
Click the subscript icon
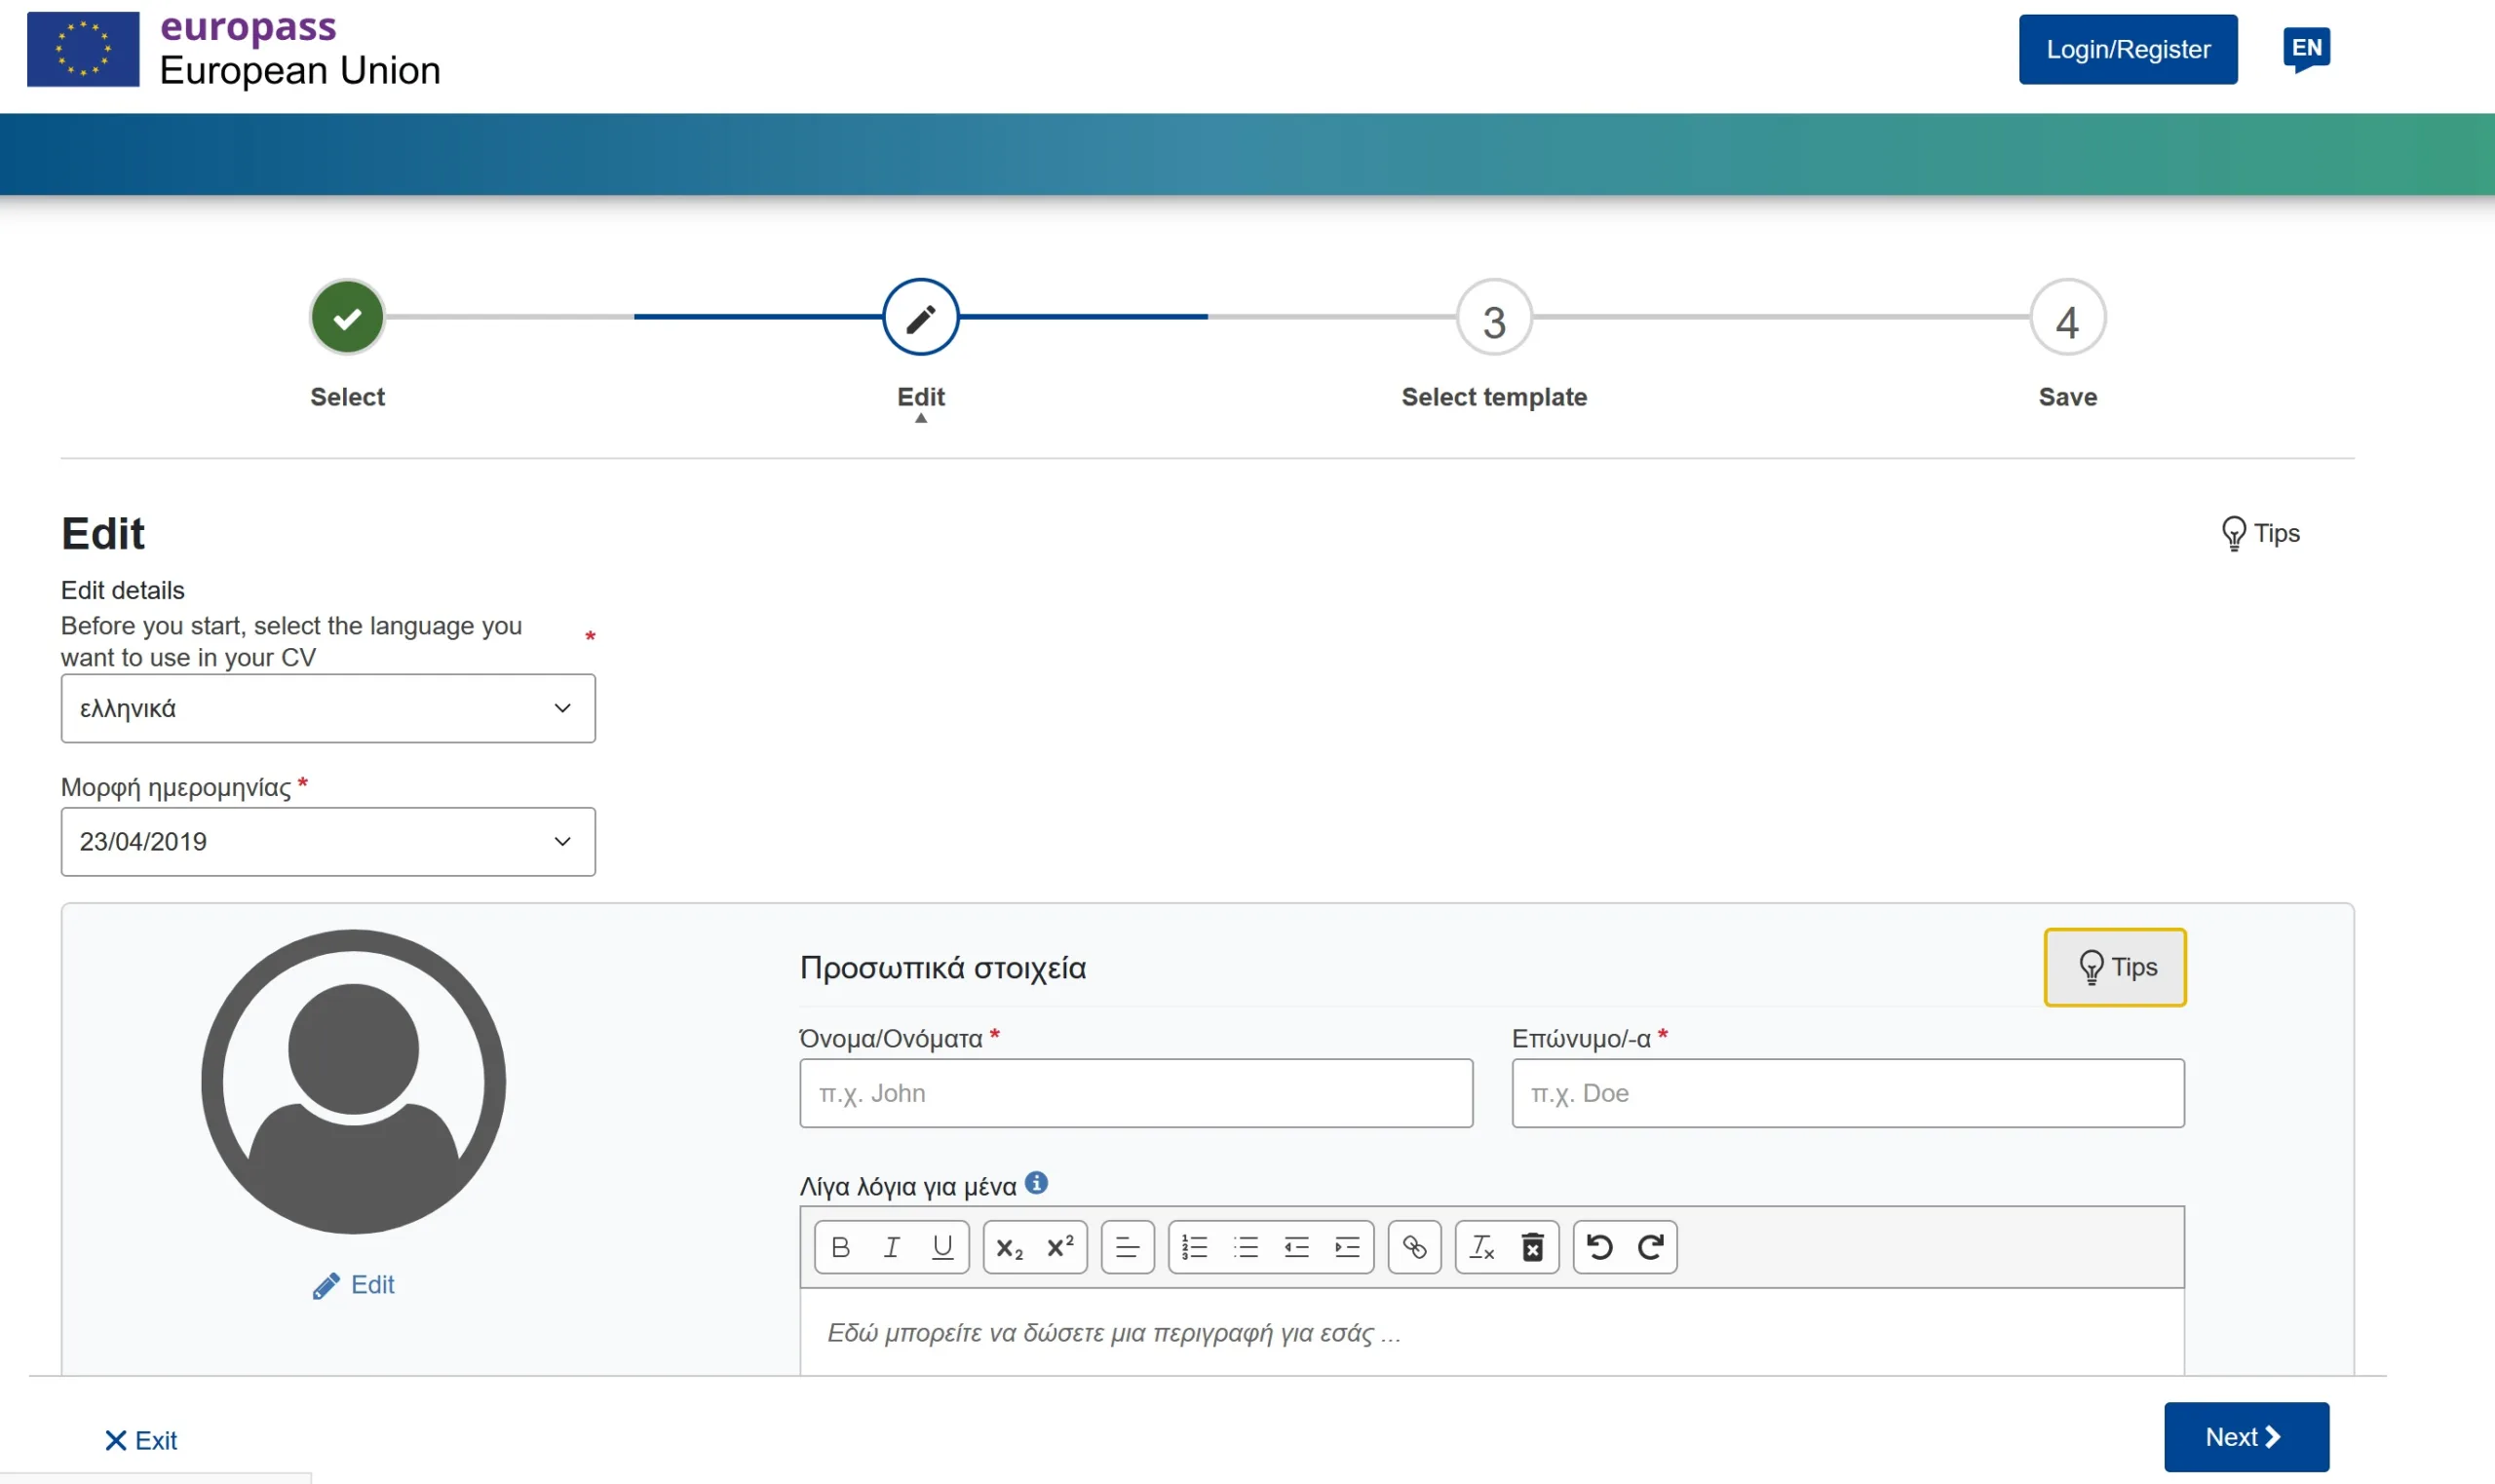pos(1010,1247)
